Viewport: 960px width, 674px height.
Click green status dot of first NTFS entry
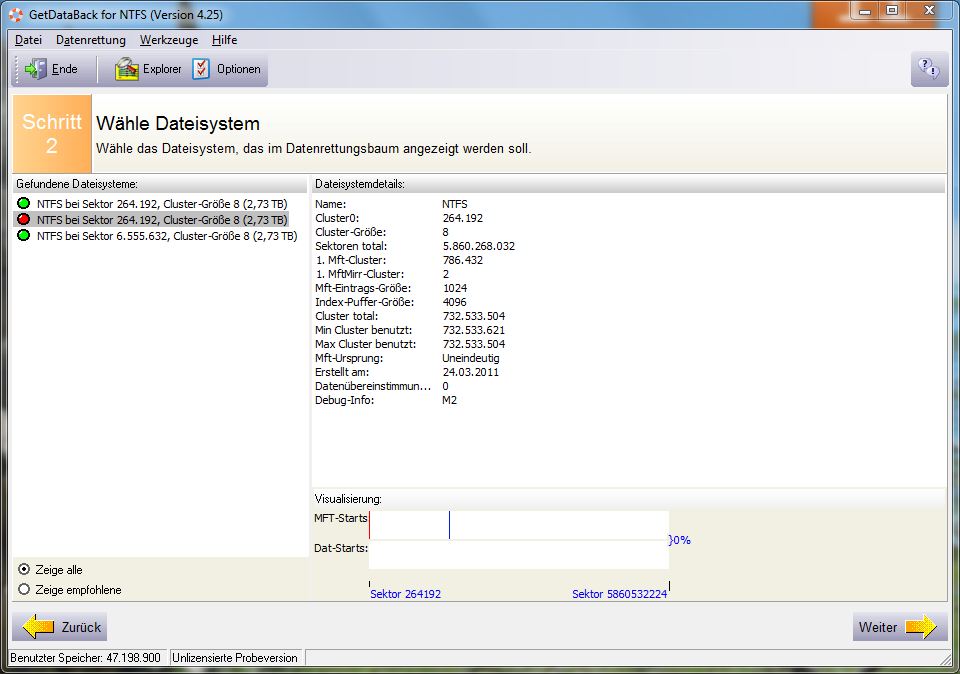pos(23,203)
